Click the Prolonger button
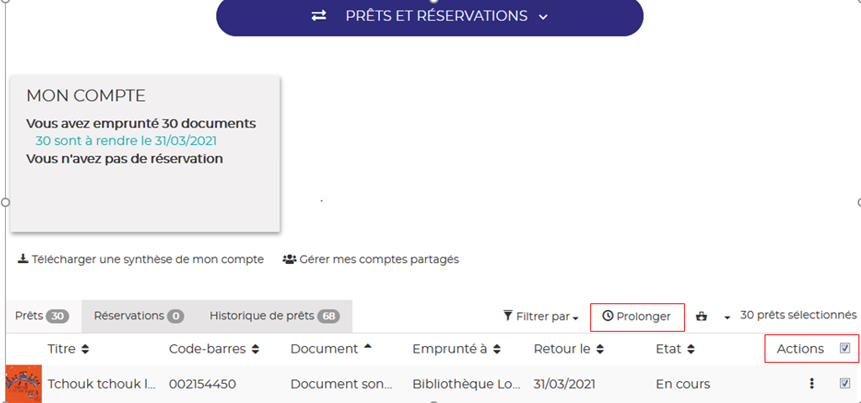The image size is (861, 403). click(x=637, y=316)
